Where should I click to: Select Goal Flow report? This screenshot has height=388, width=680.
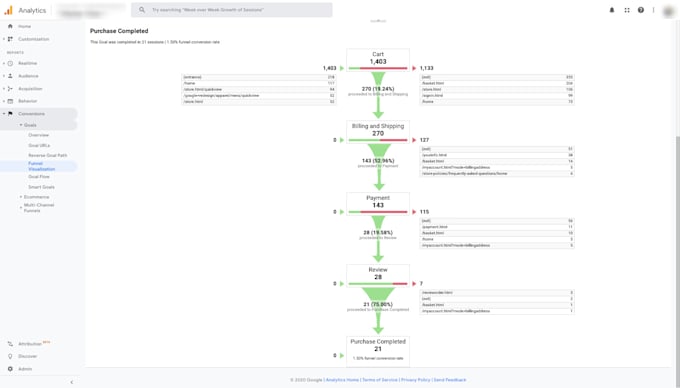click(x=39, y=177)
